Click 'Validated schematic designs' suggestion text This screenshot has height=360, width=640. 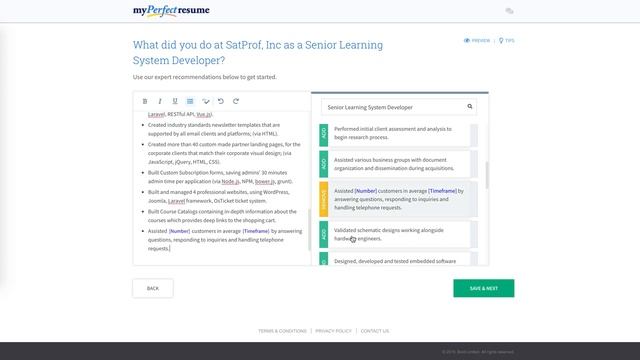coord(389,234)
